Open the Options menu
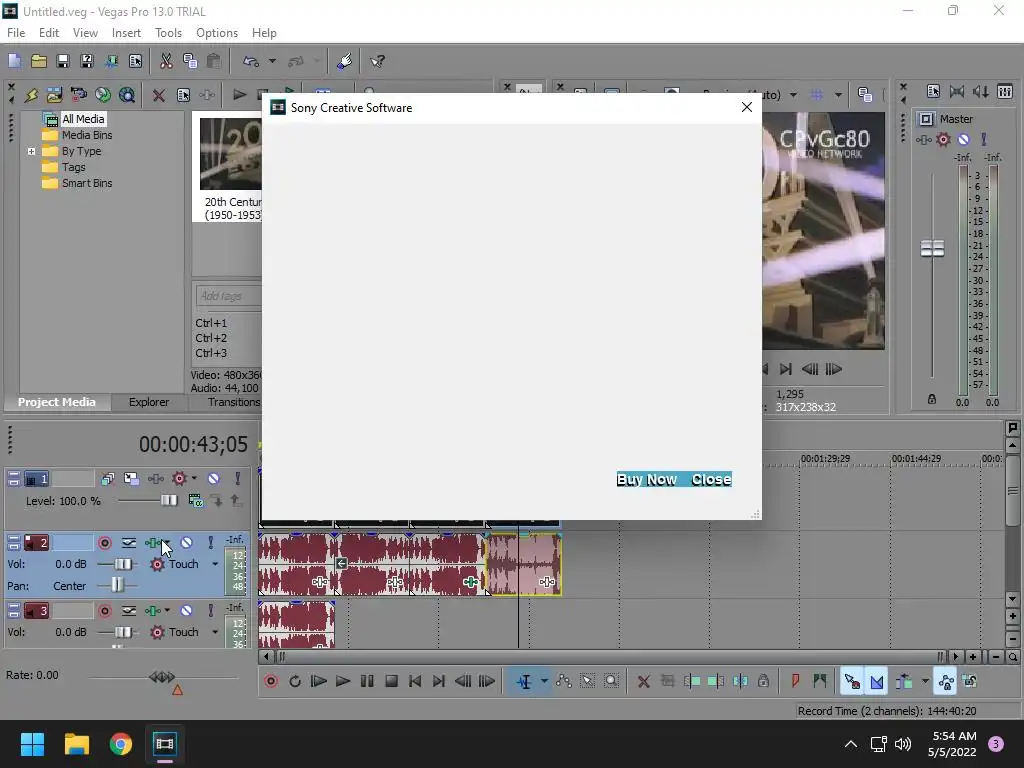Screen dimensions: 1024x768 217,33
